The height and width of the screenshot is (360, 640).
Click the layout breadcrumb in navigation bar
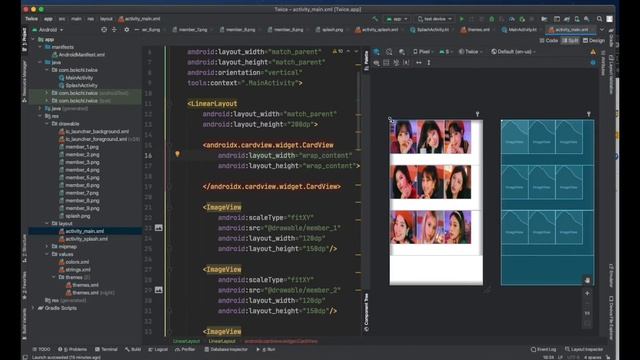(106, 19)
